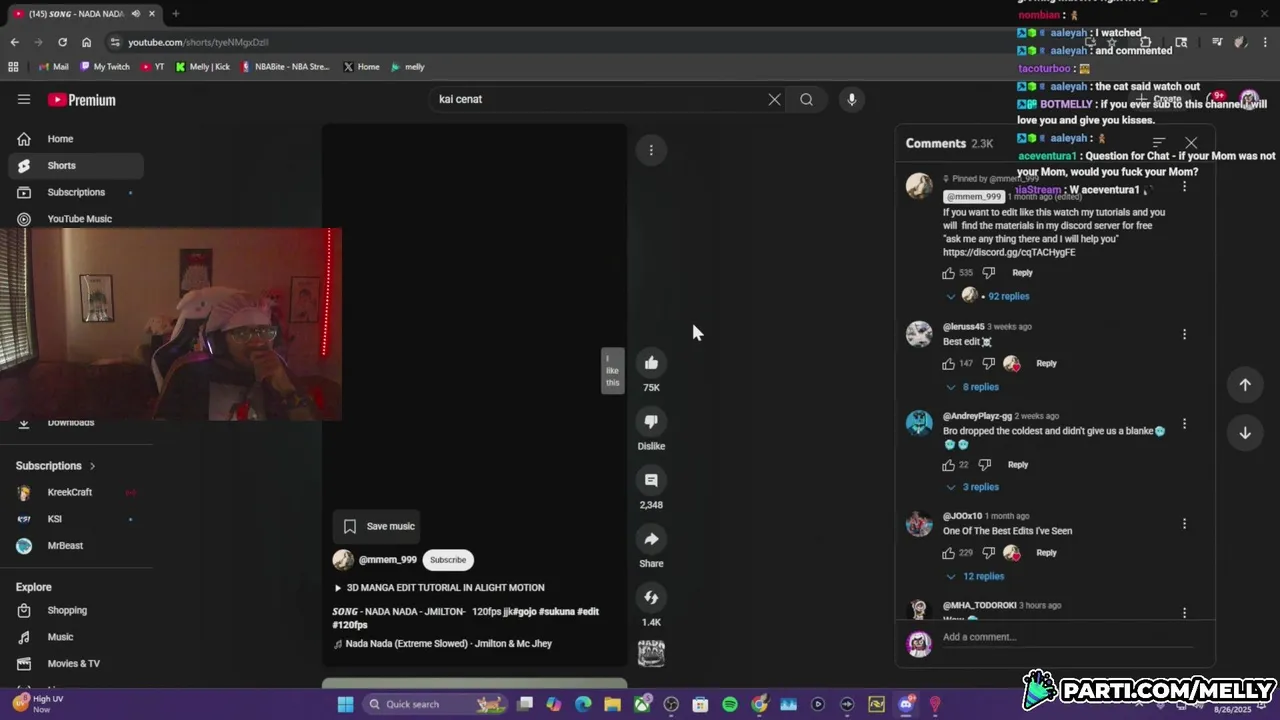1280x720 pixels.
Task: Open Spotify from the taskbar
Action: pos(730,704)
